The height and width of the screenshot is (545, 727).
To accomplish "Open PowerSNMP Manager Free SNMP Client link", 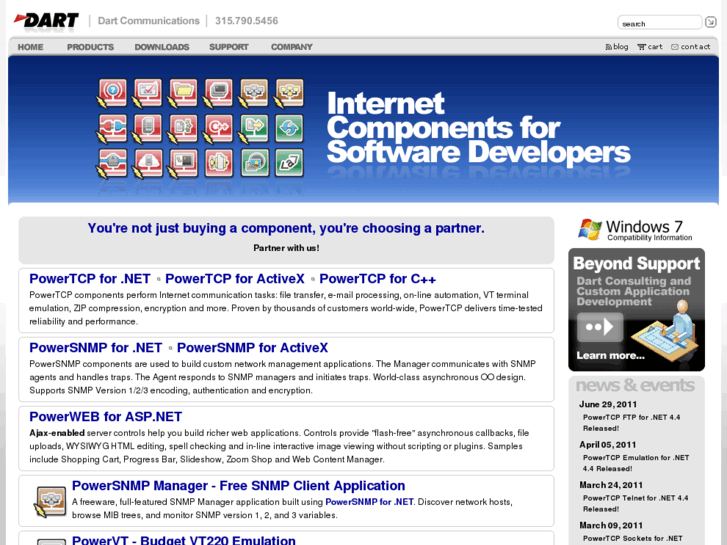I will (x=238, y=486).
